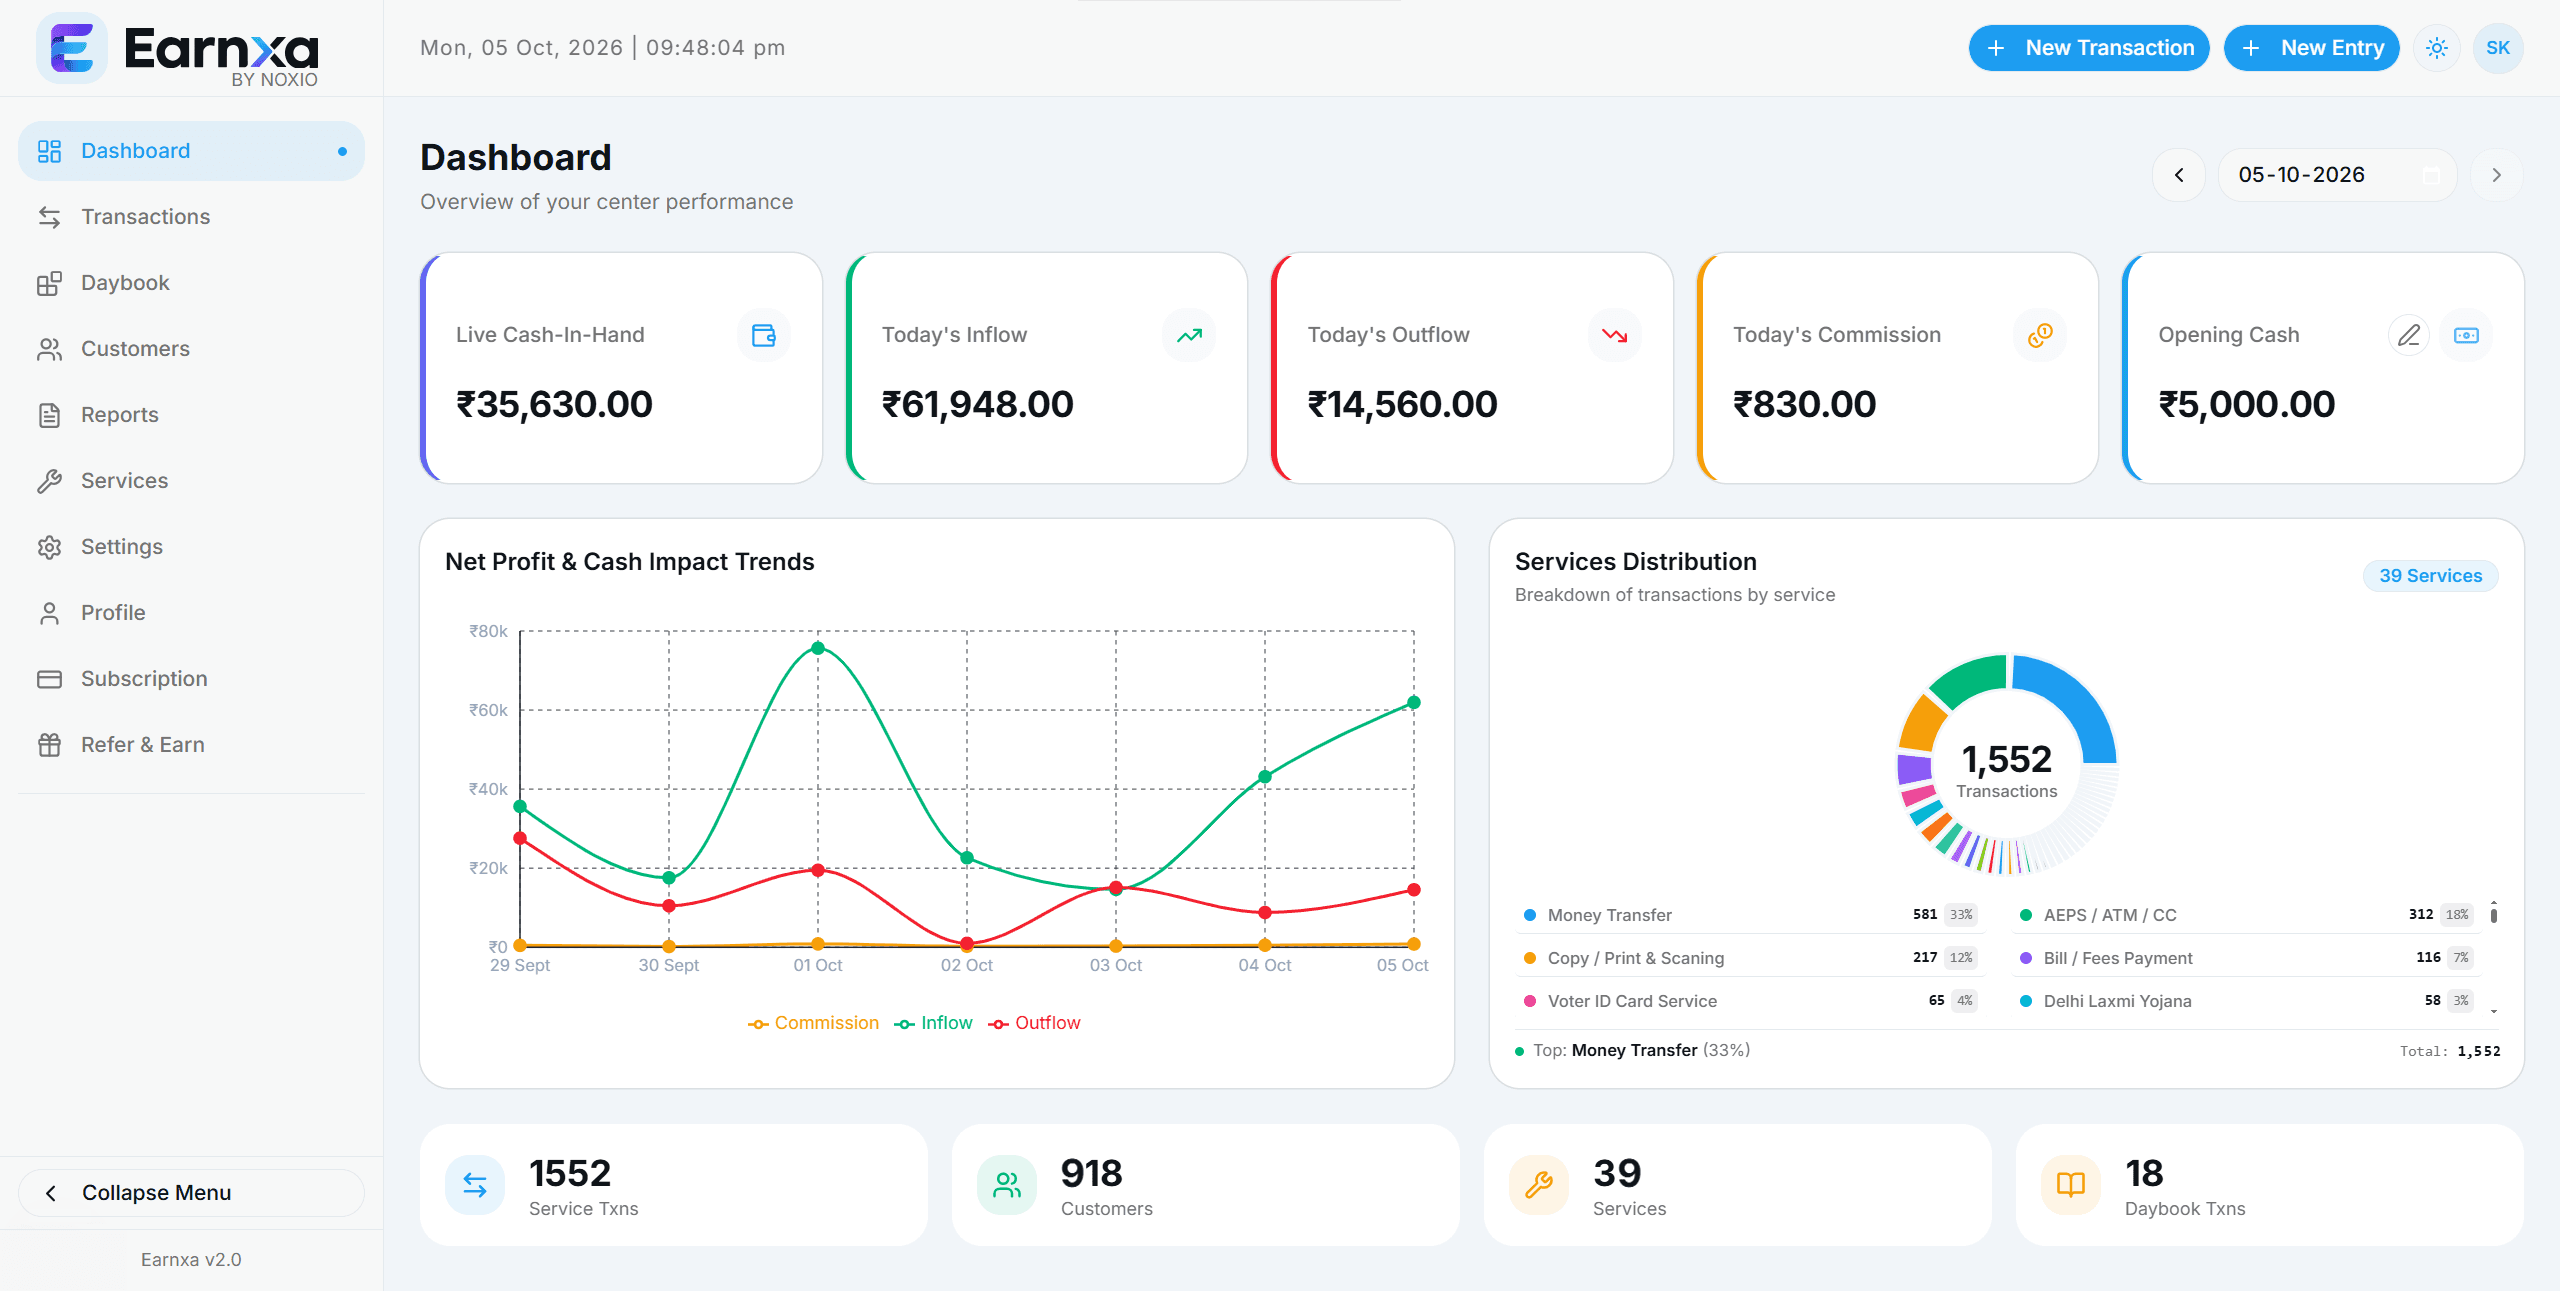Viewport: 2560px width, 1291px height.
Task: Go to next date with right chevron
Action: 2497,175
